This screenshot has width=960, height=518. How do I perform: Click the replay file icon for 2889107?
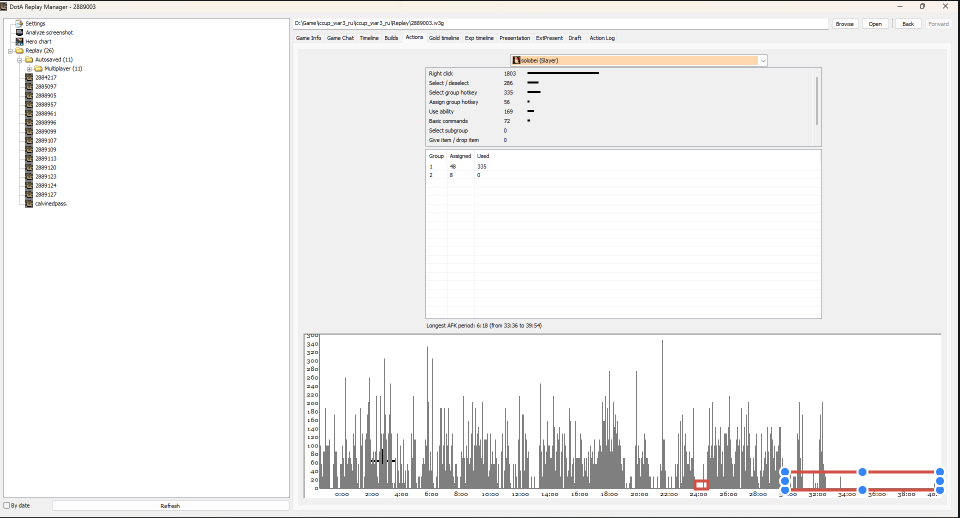(x=29, y=140)
